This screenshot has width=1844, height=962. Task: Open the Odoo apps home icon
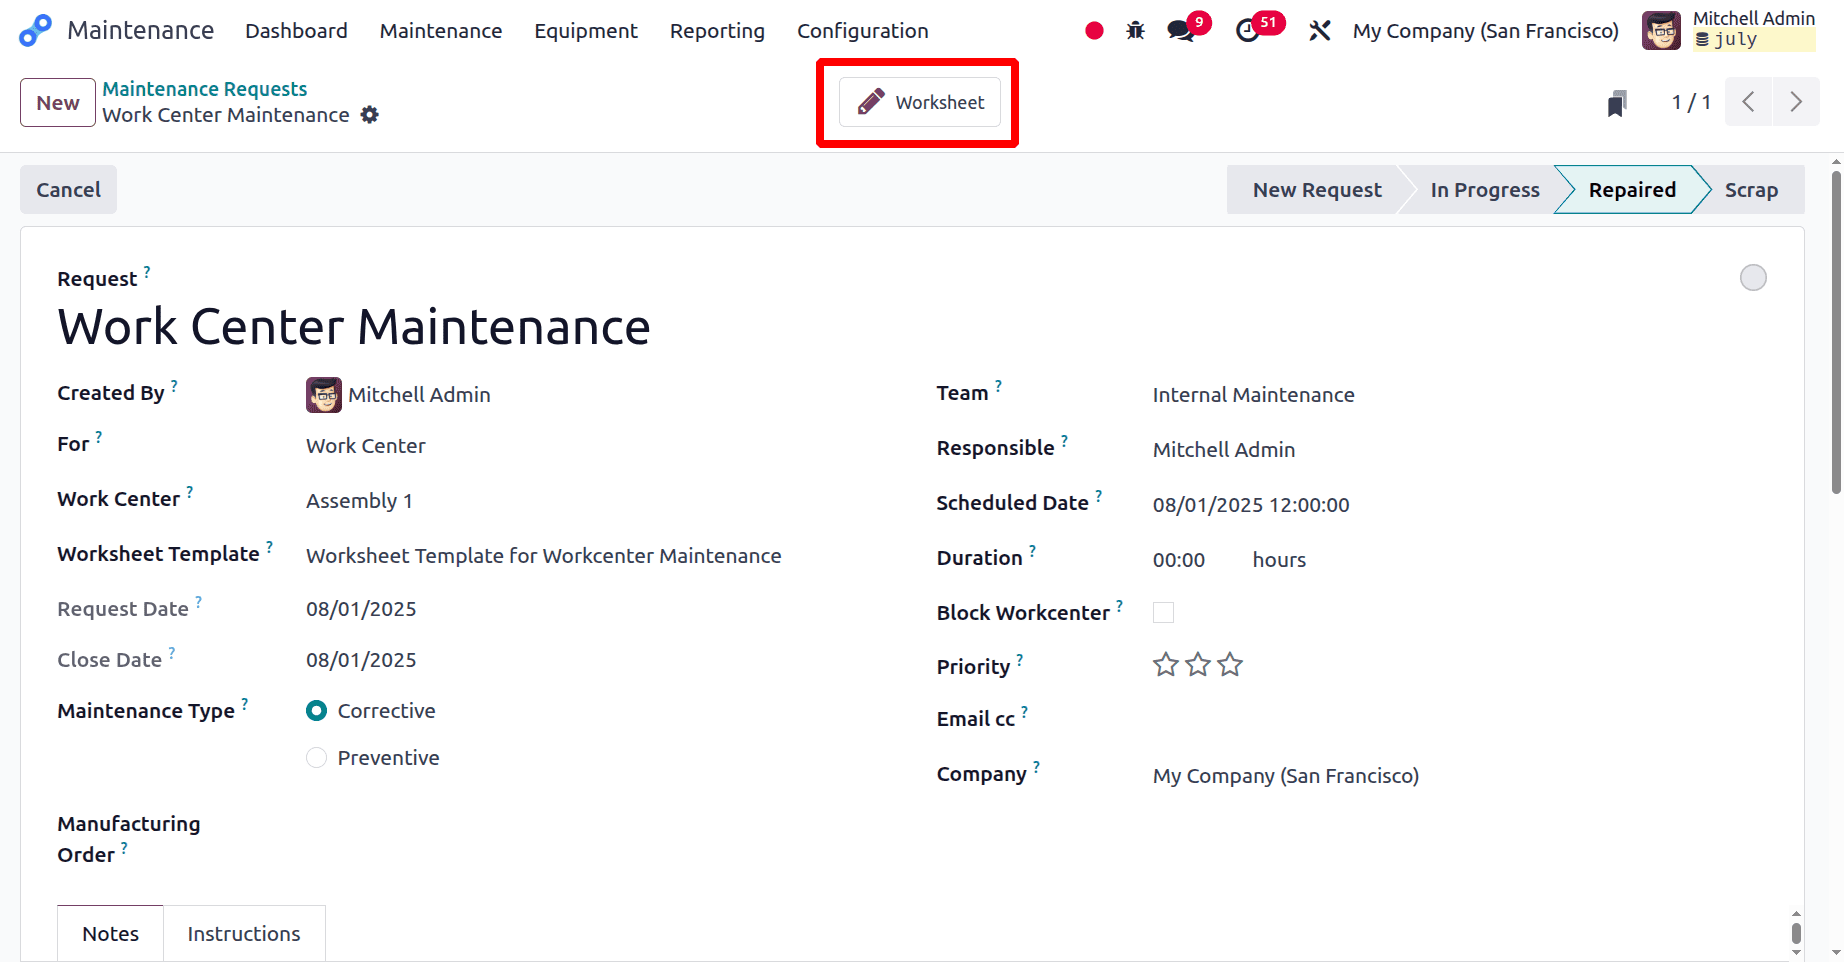coord(35,31)
